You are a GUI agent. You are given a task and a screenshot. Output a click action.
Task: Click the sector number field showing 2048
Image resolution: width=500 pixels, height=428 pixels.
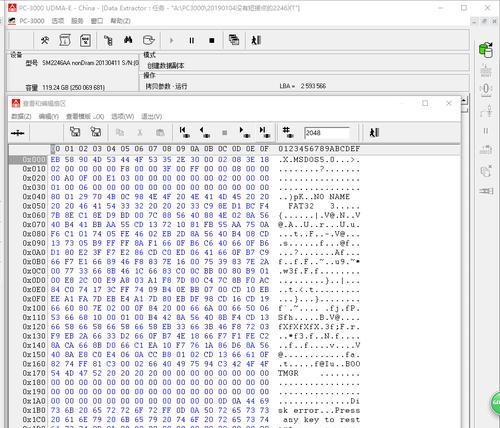click(x=327, y=133)
